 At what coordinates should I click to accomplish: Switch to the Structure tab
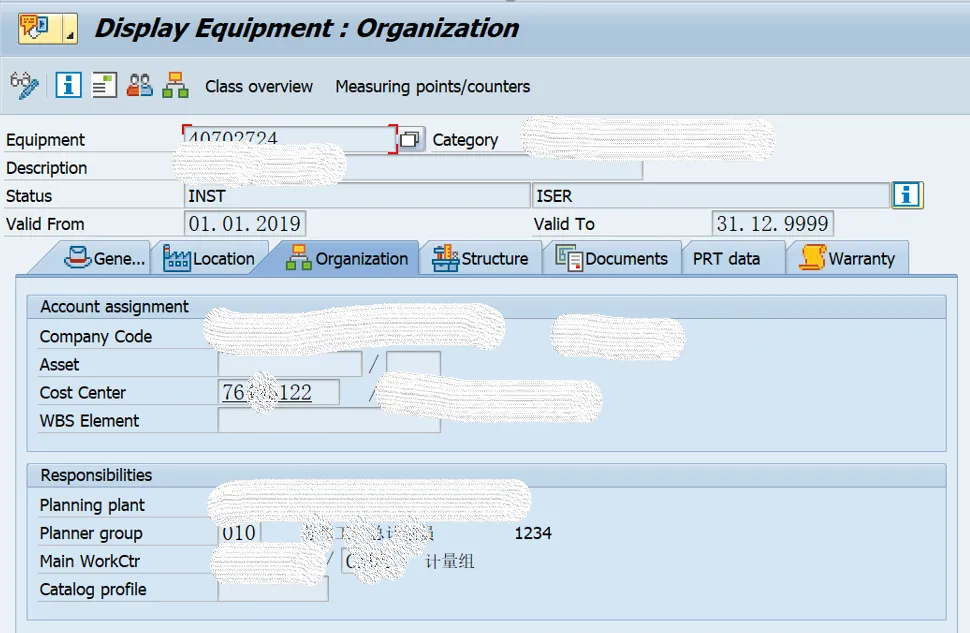[x=481, y=259]
